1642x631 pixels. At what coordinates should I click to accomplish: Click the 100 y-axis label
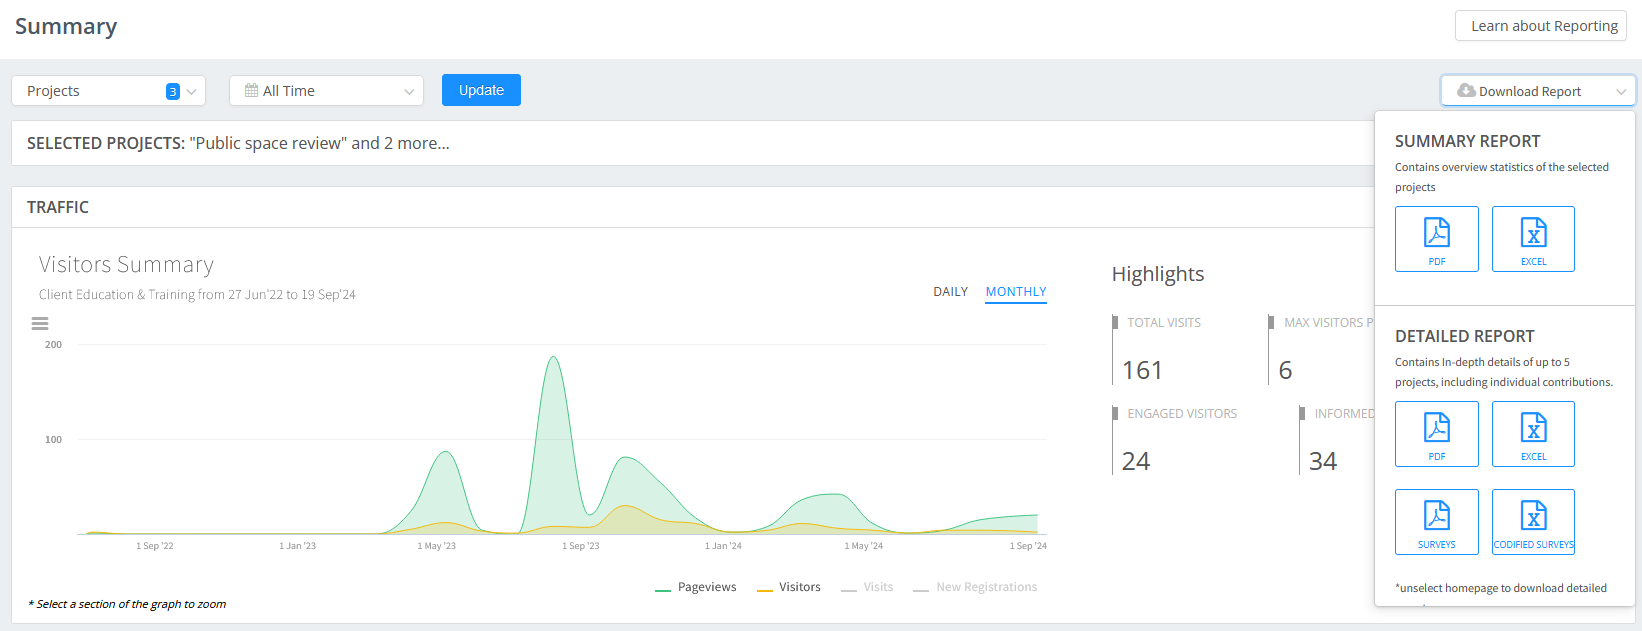pyautogui.click(x=53, y=440)
